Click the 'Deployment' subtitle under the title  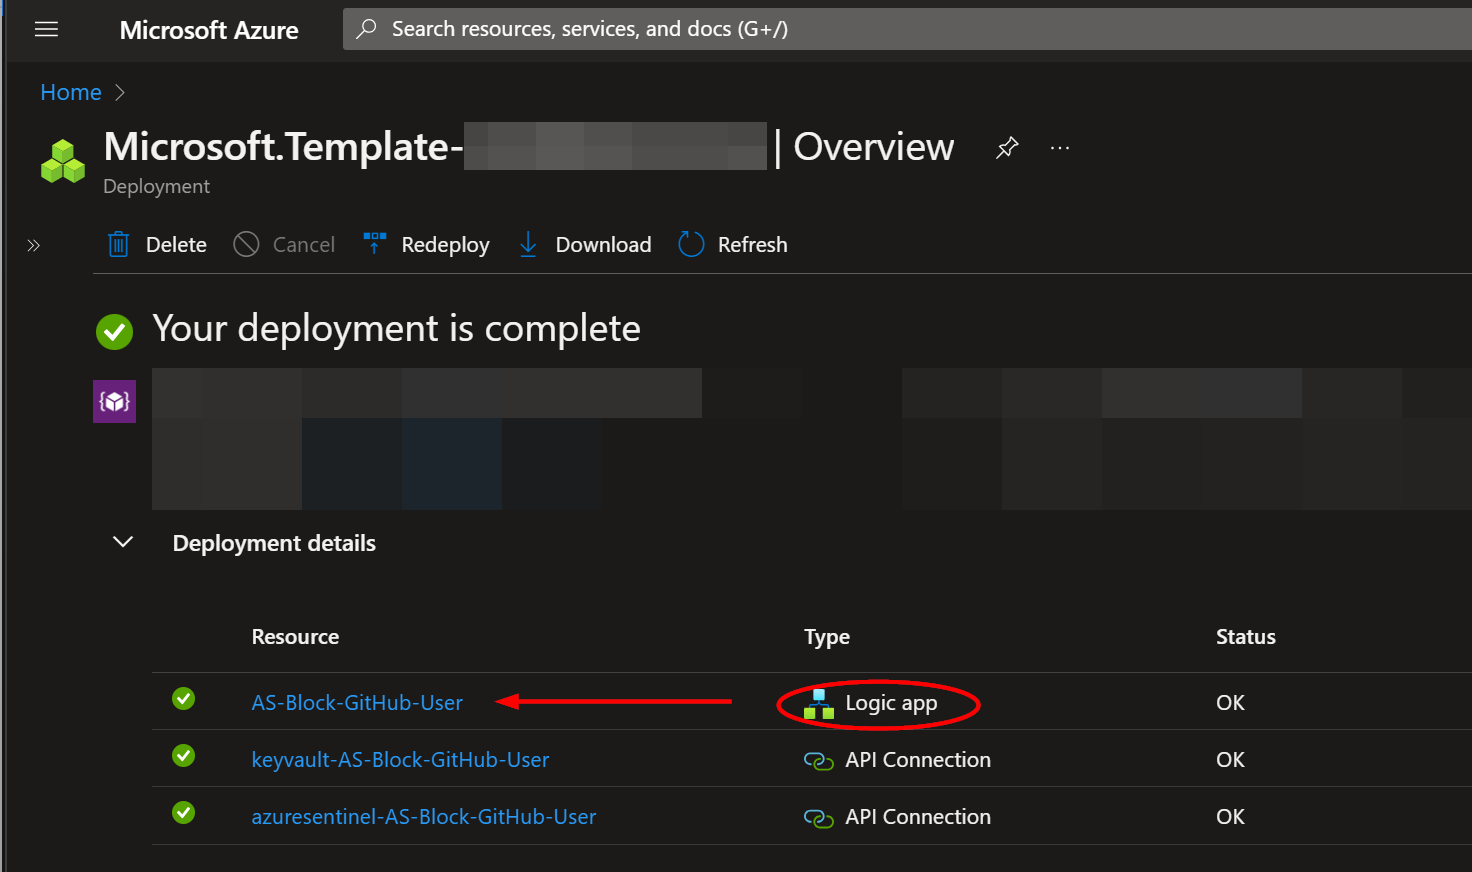(156, 187)
